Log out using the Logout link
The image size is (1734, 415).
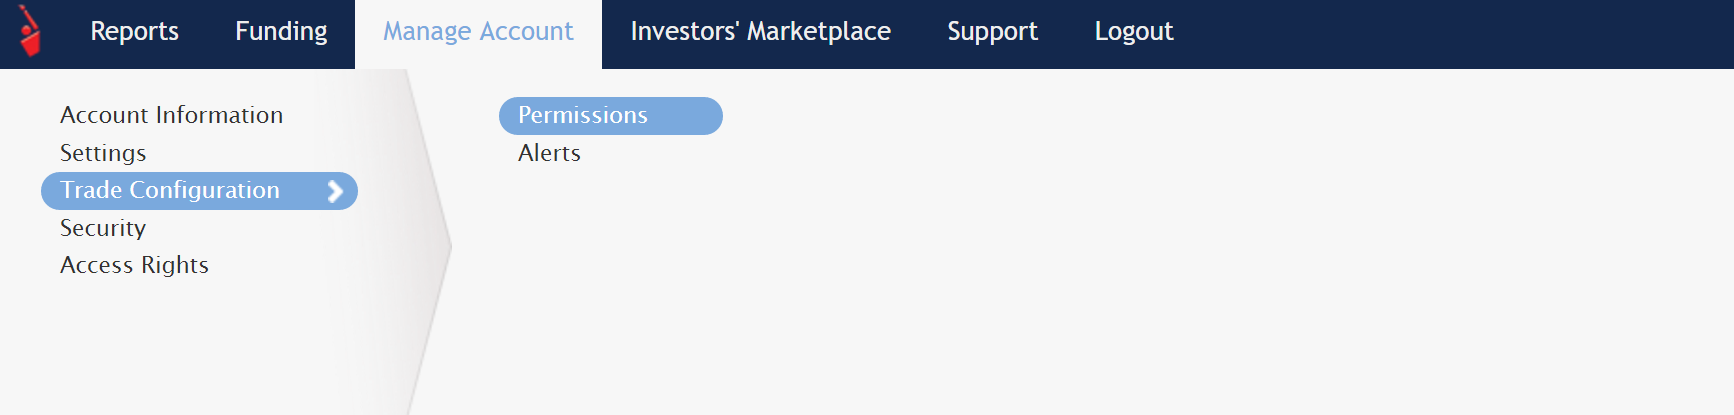[x=1133, y=32]
